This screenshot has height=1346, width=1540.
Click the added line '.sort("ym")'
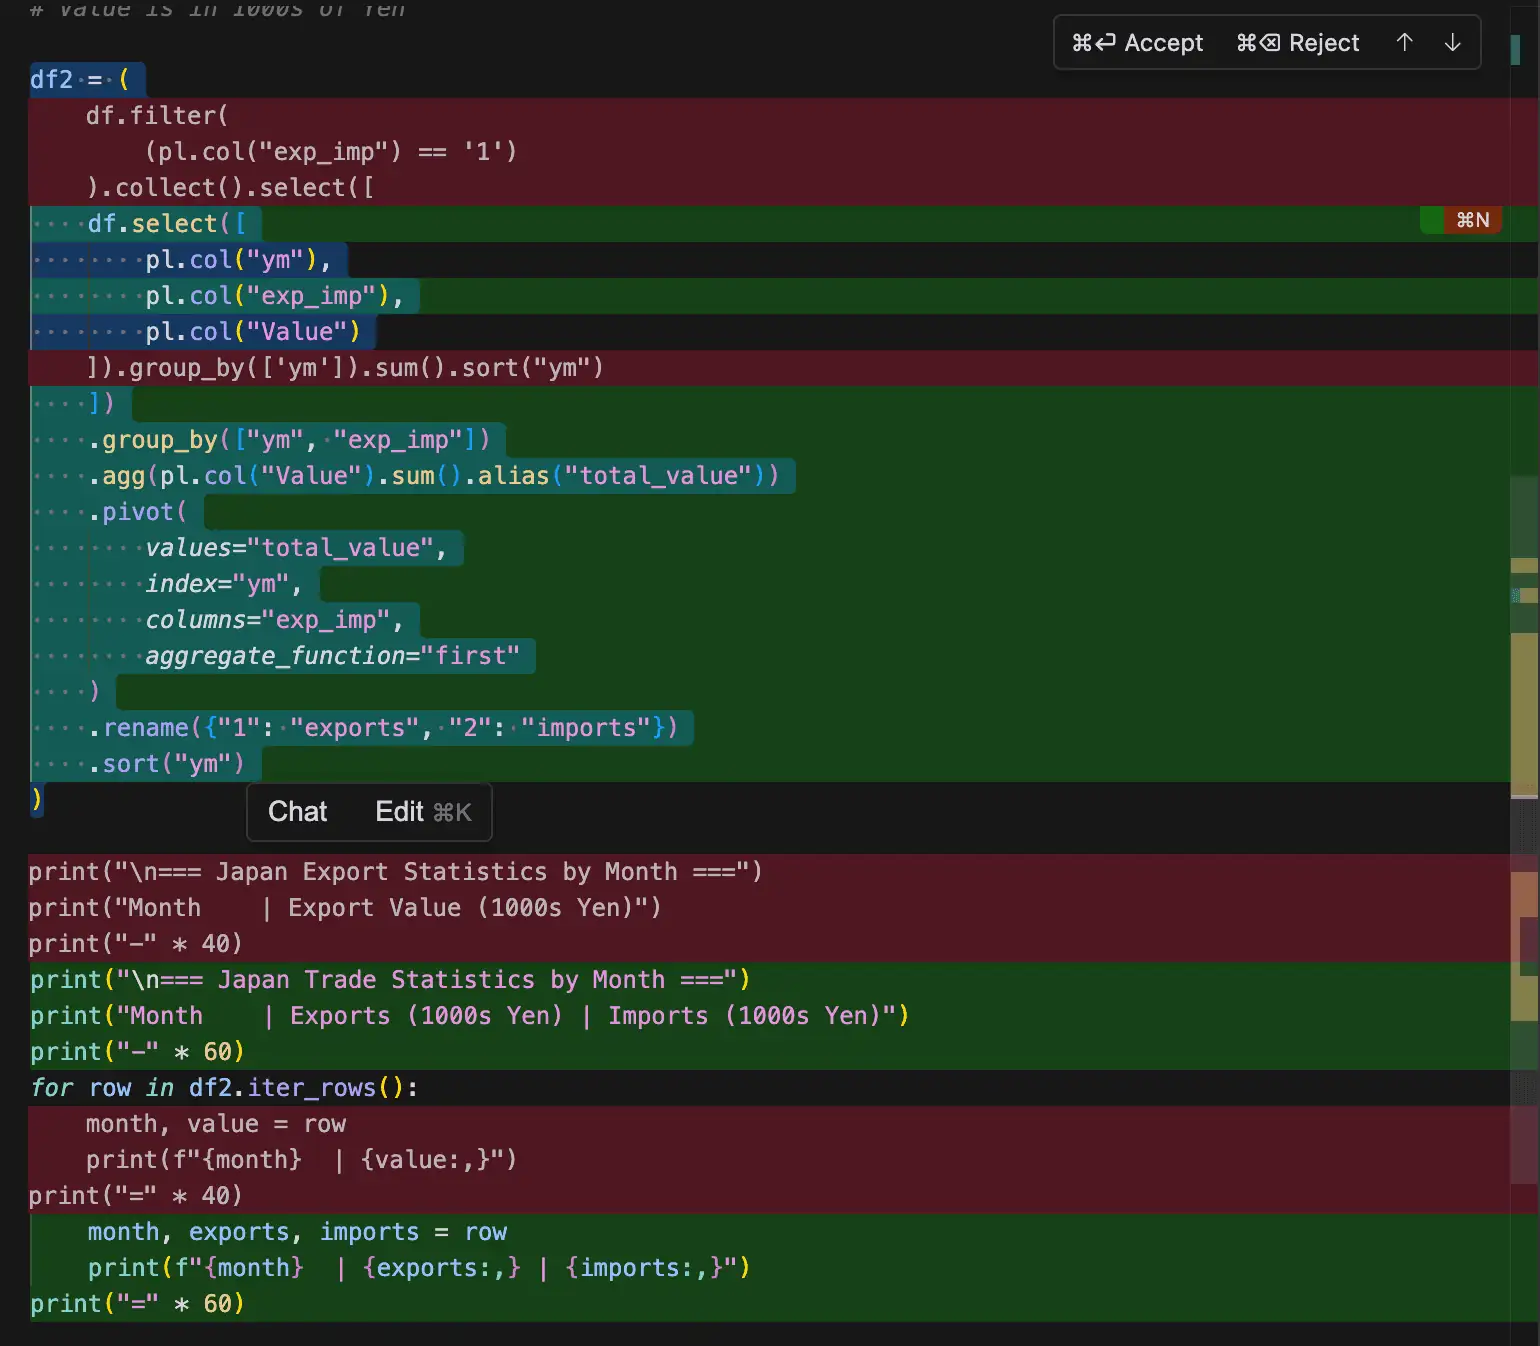point(166,764)
